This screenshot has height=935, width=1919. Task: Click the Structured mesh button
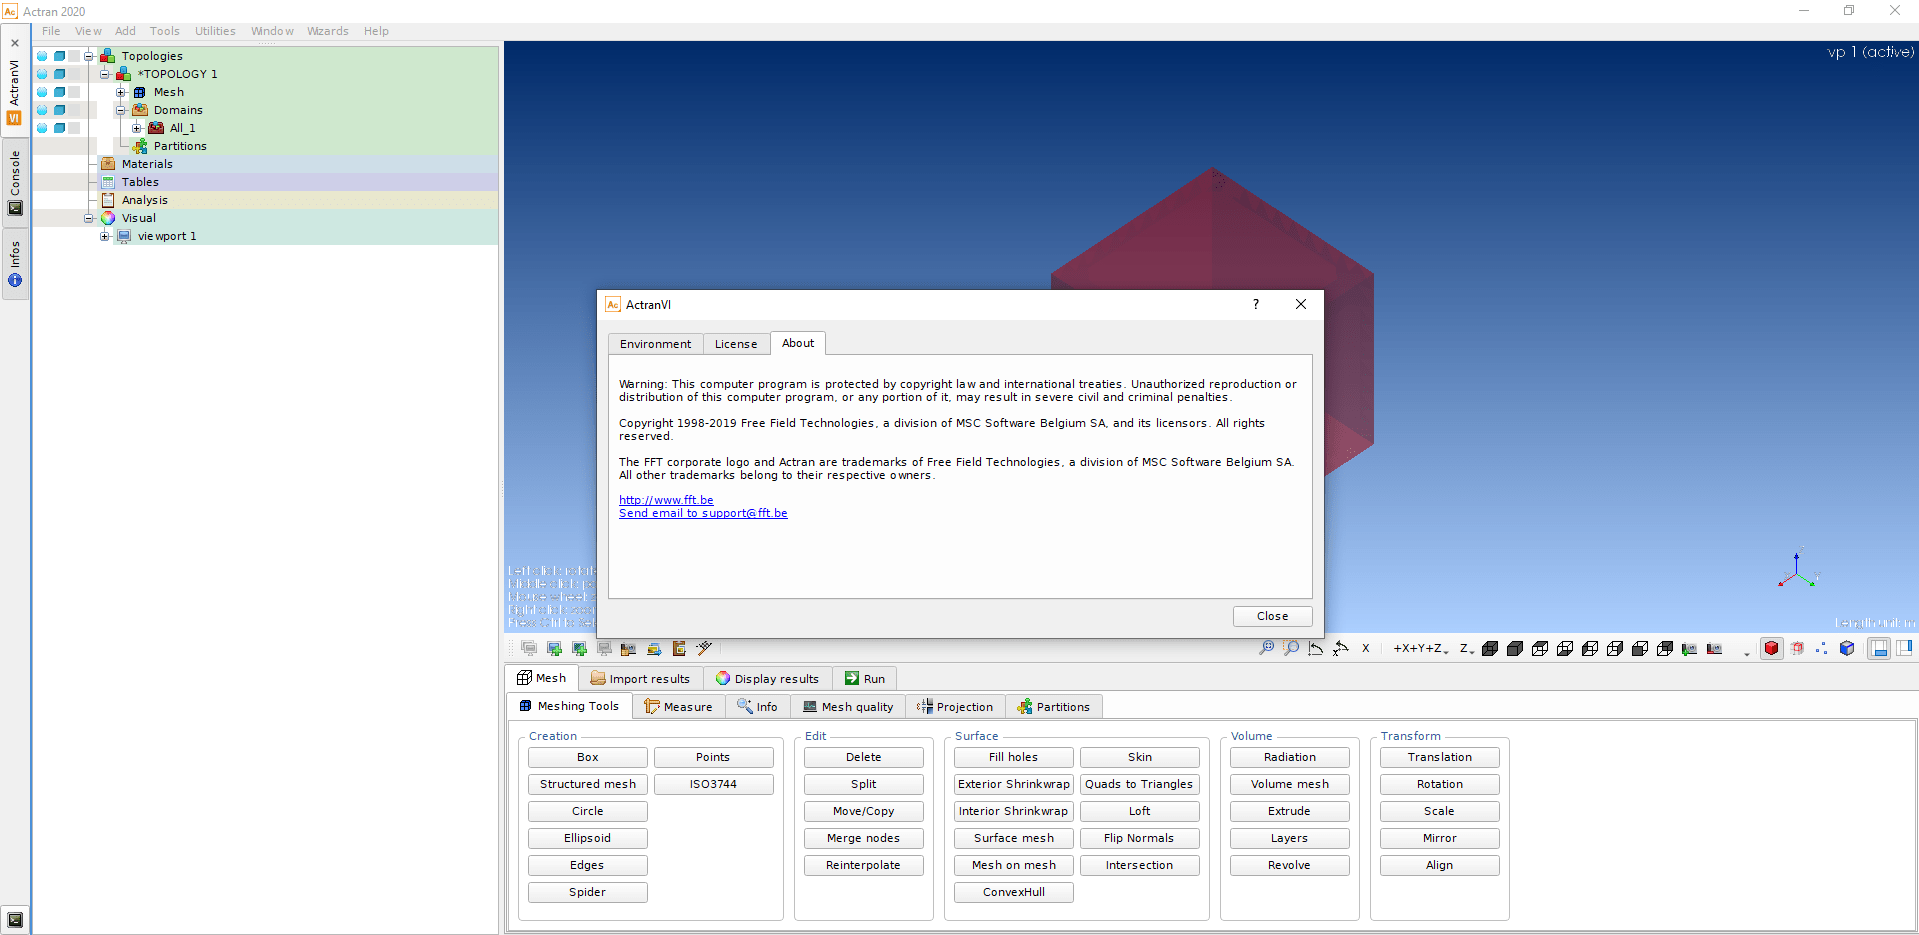point(588,784)
